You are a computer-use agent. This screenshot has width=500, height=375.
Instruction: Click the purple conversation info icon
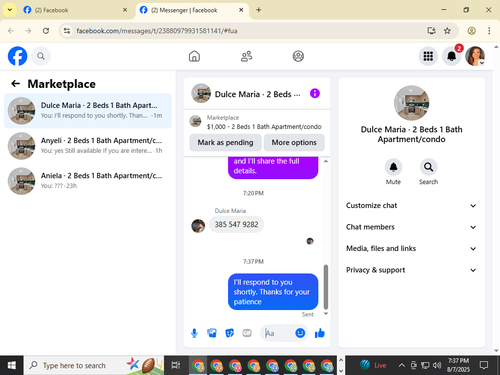tap(315, 93)
